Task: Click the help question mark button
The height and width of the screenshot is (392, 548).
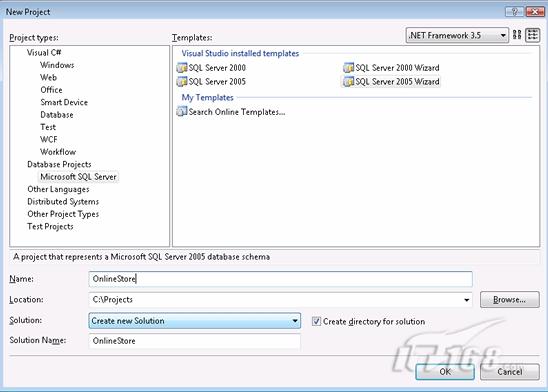Action: [514, 12]
